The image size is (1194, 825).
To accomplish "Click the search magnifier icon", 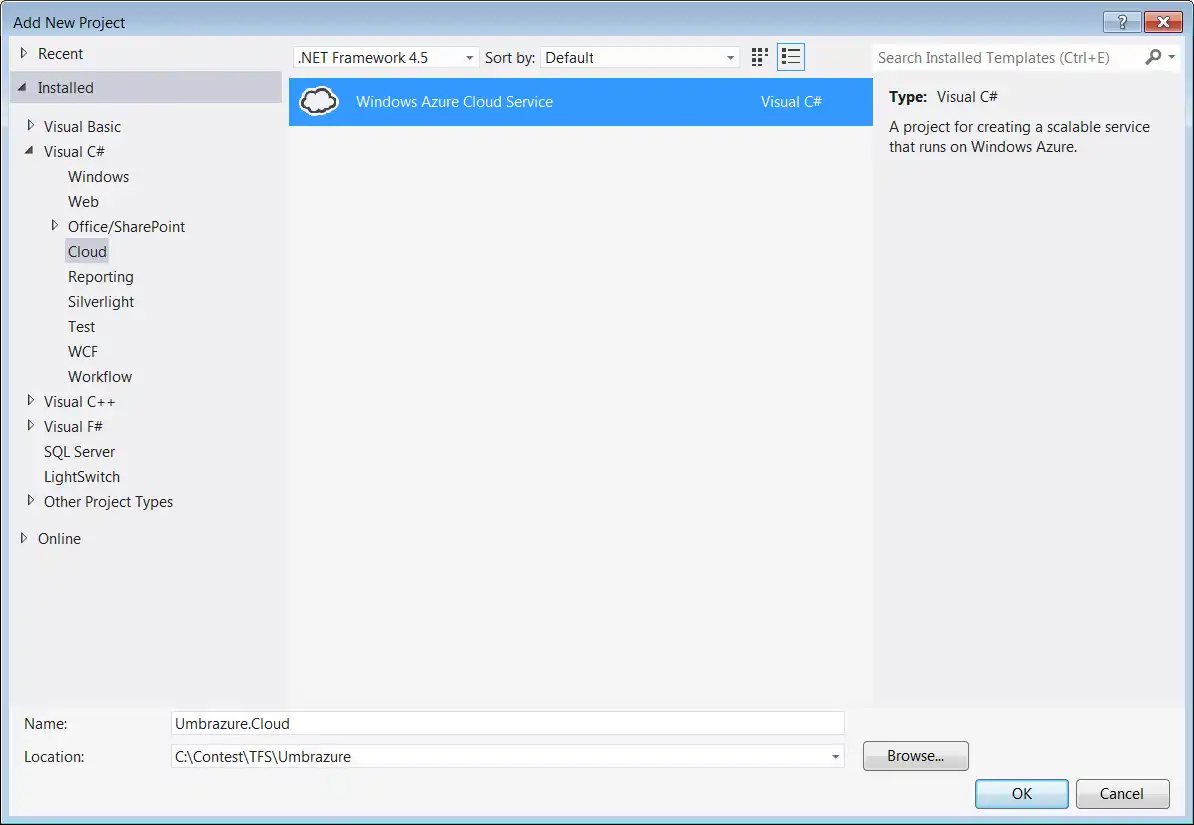I will pos(1154,57).
